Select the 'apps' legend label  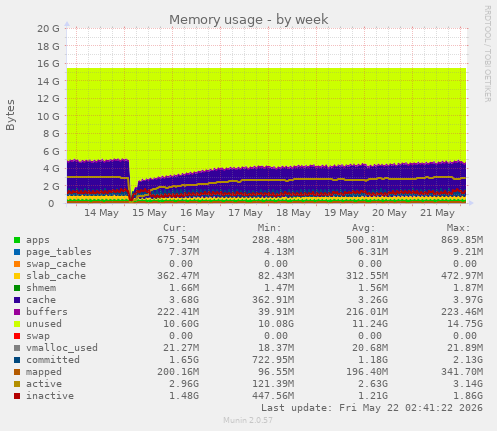pos(38,240)
